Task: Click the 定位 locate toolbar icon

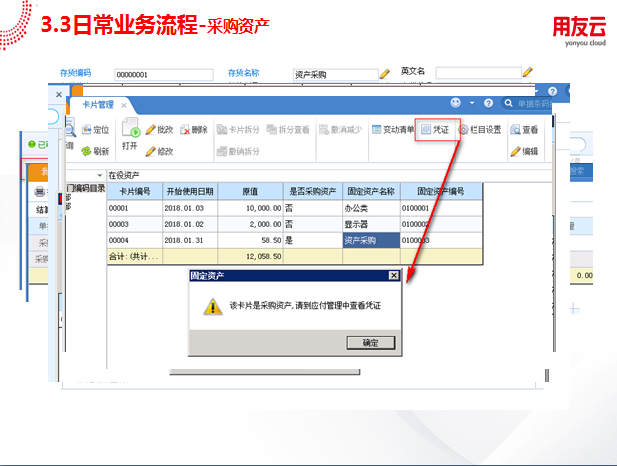Action: (x=87, y=129)
